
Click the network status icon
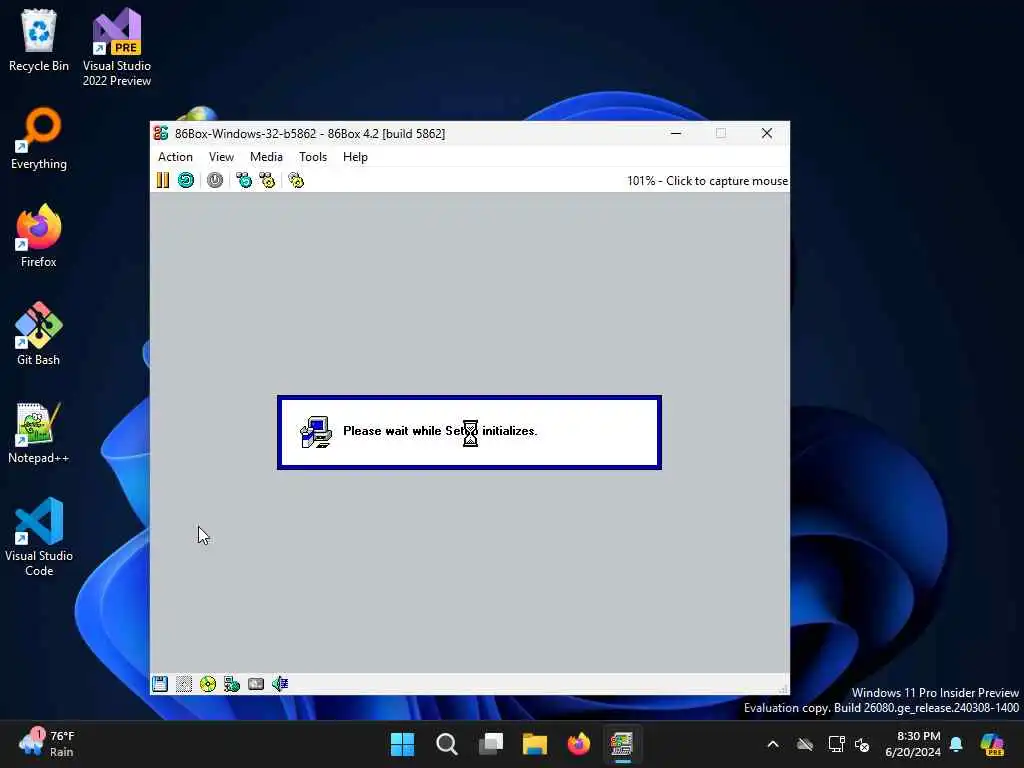tap(232, 684)
